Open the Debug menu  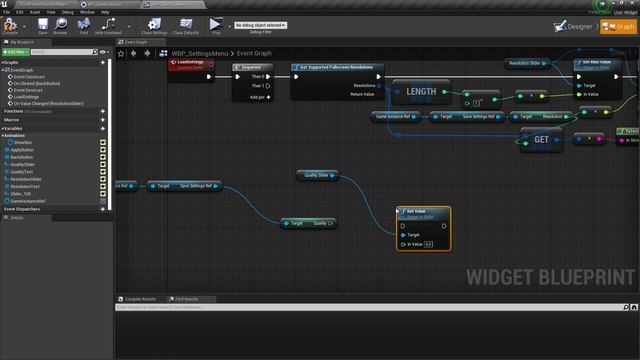pos(68,12)
